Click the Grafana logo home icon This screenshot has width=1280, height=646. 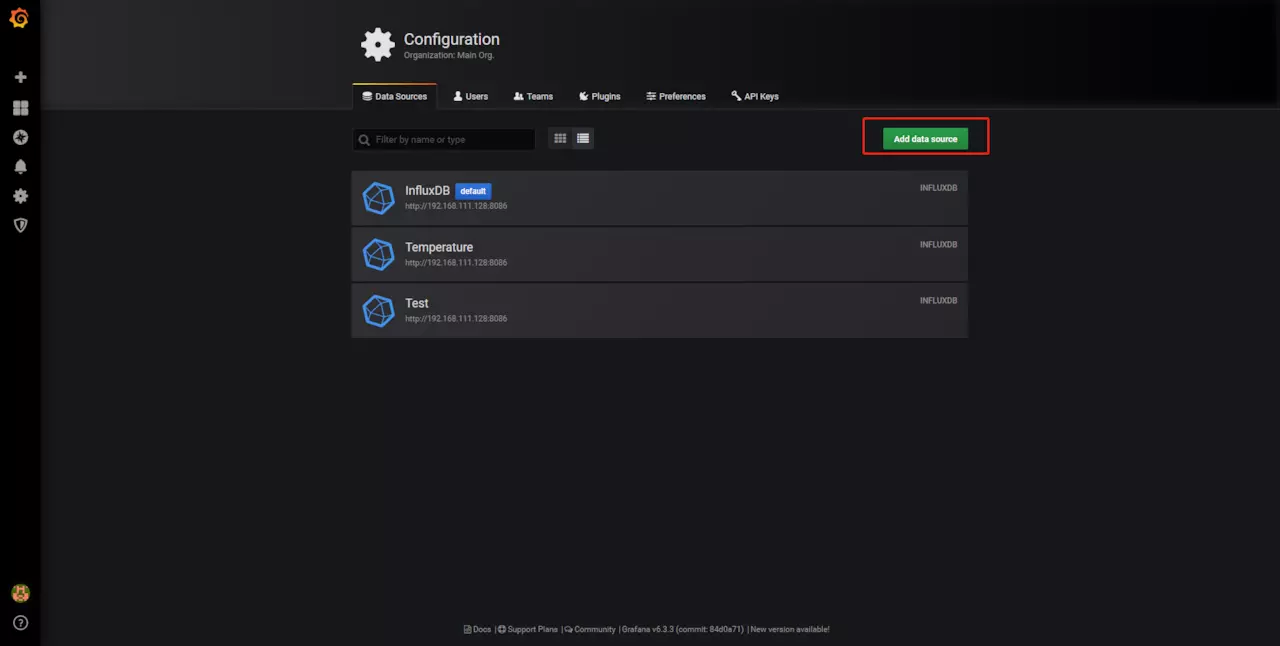point(19,18)
